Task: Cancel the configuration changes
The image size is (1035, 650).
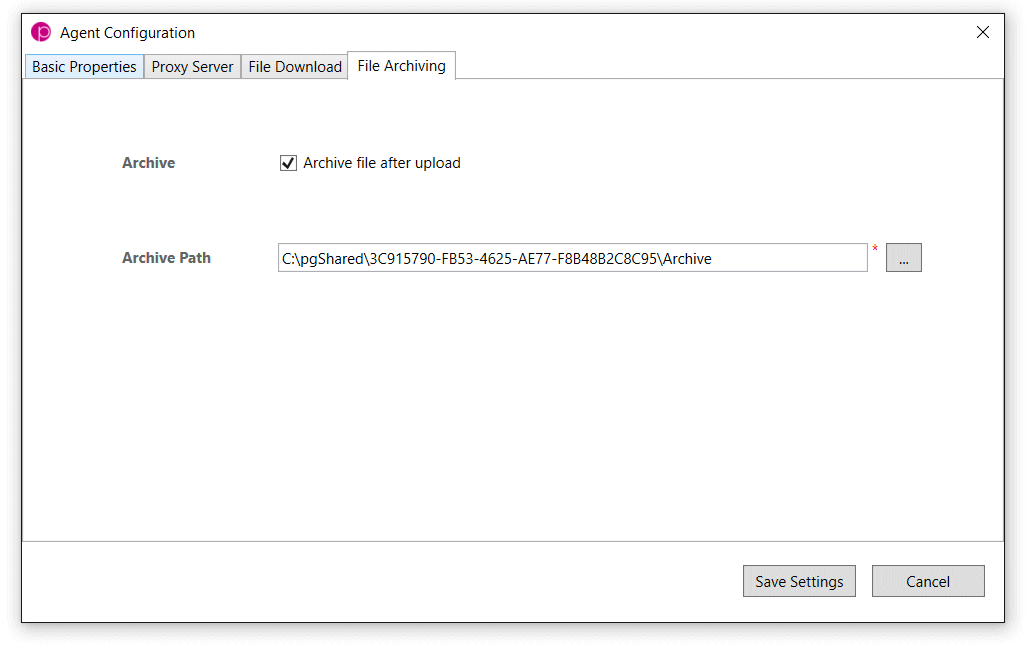Action: point(927,581)
